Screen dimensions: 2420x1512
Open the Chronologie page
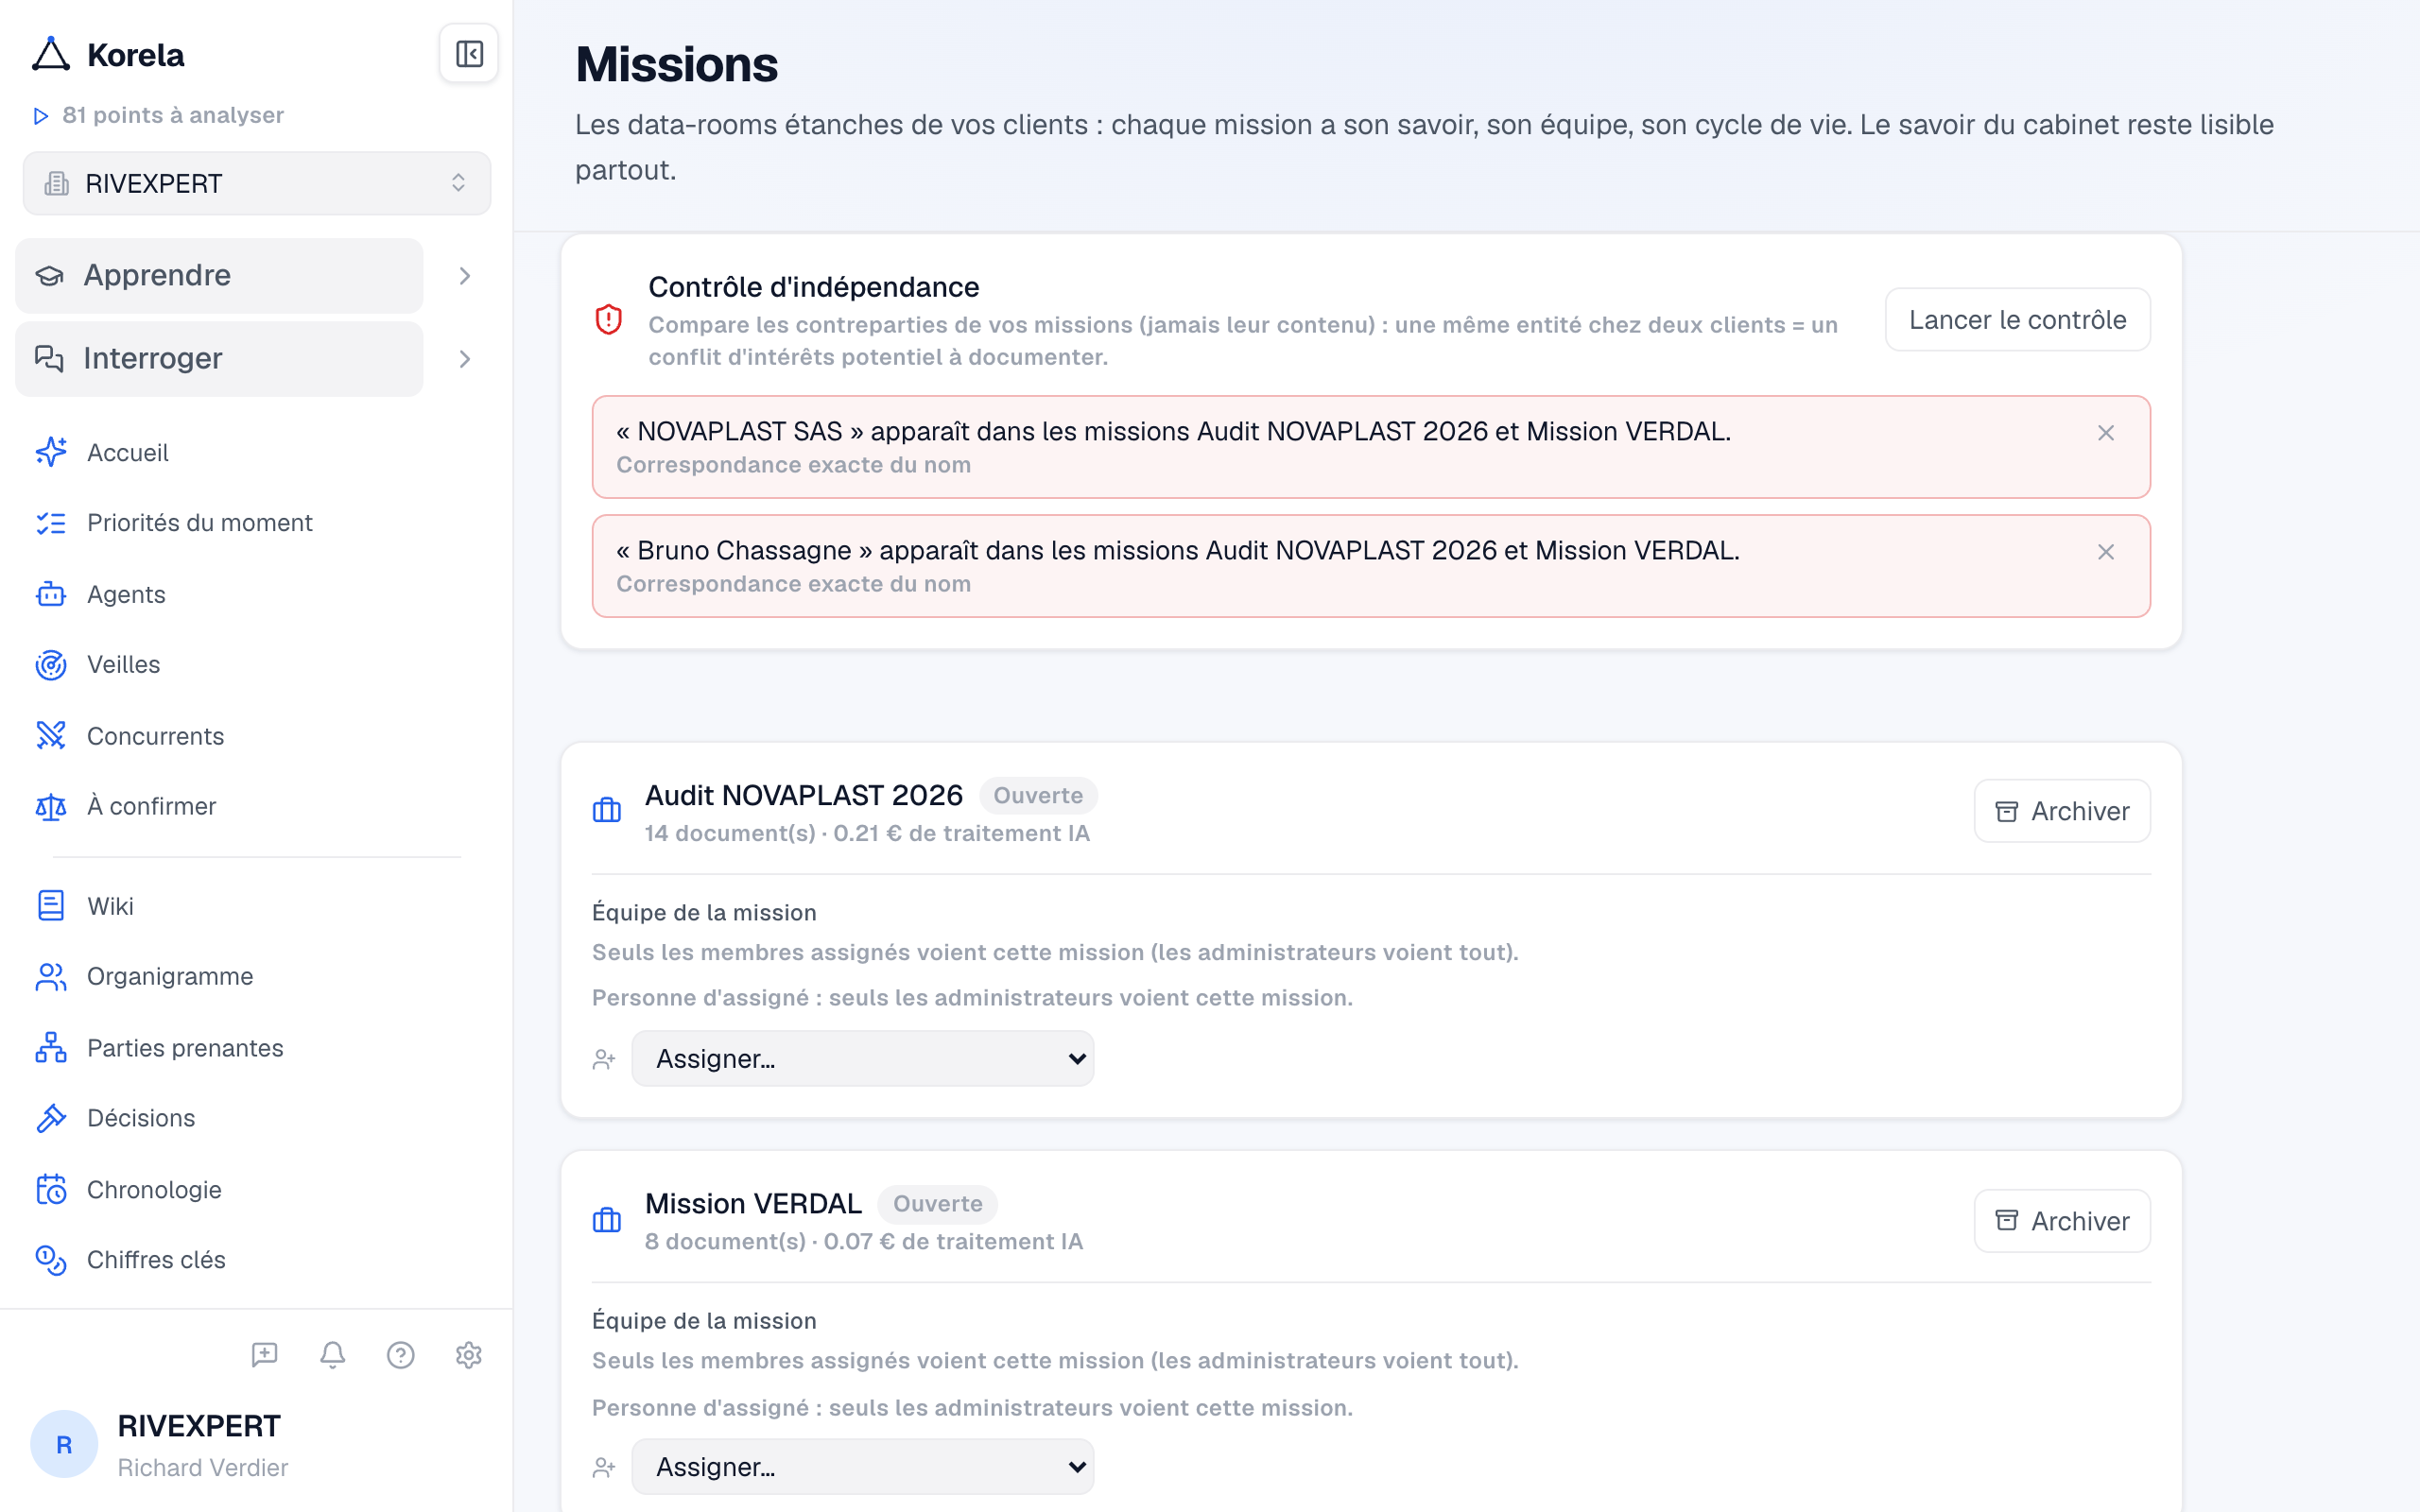coord(154,1190)
